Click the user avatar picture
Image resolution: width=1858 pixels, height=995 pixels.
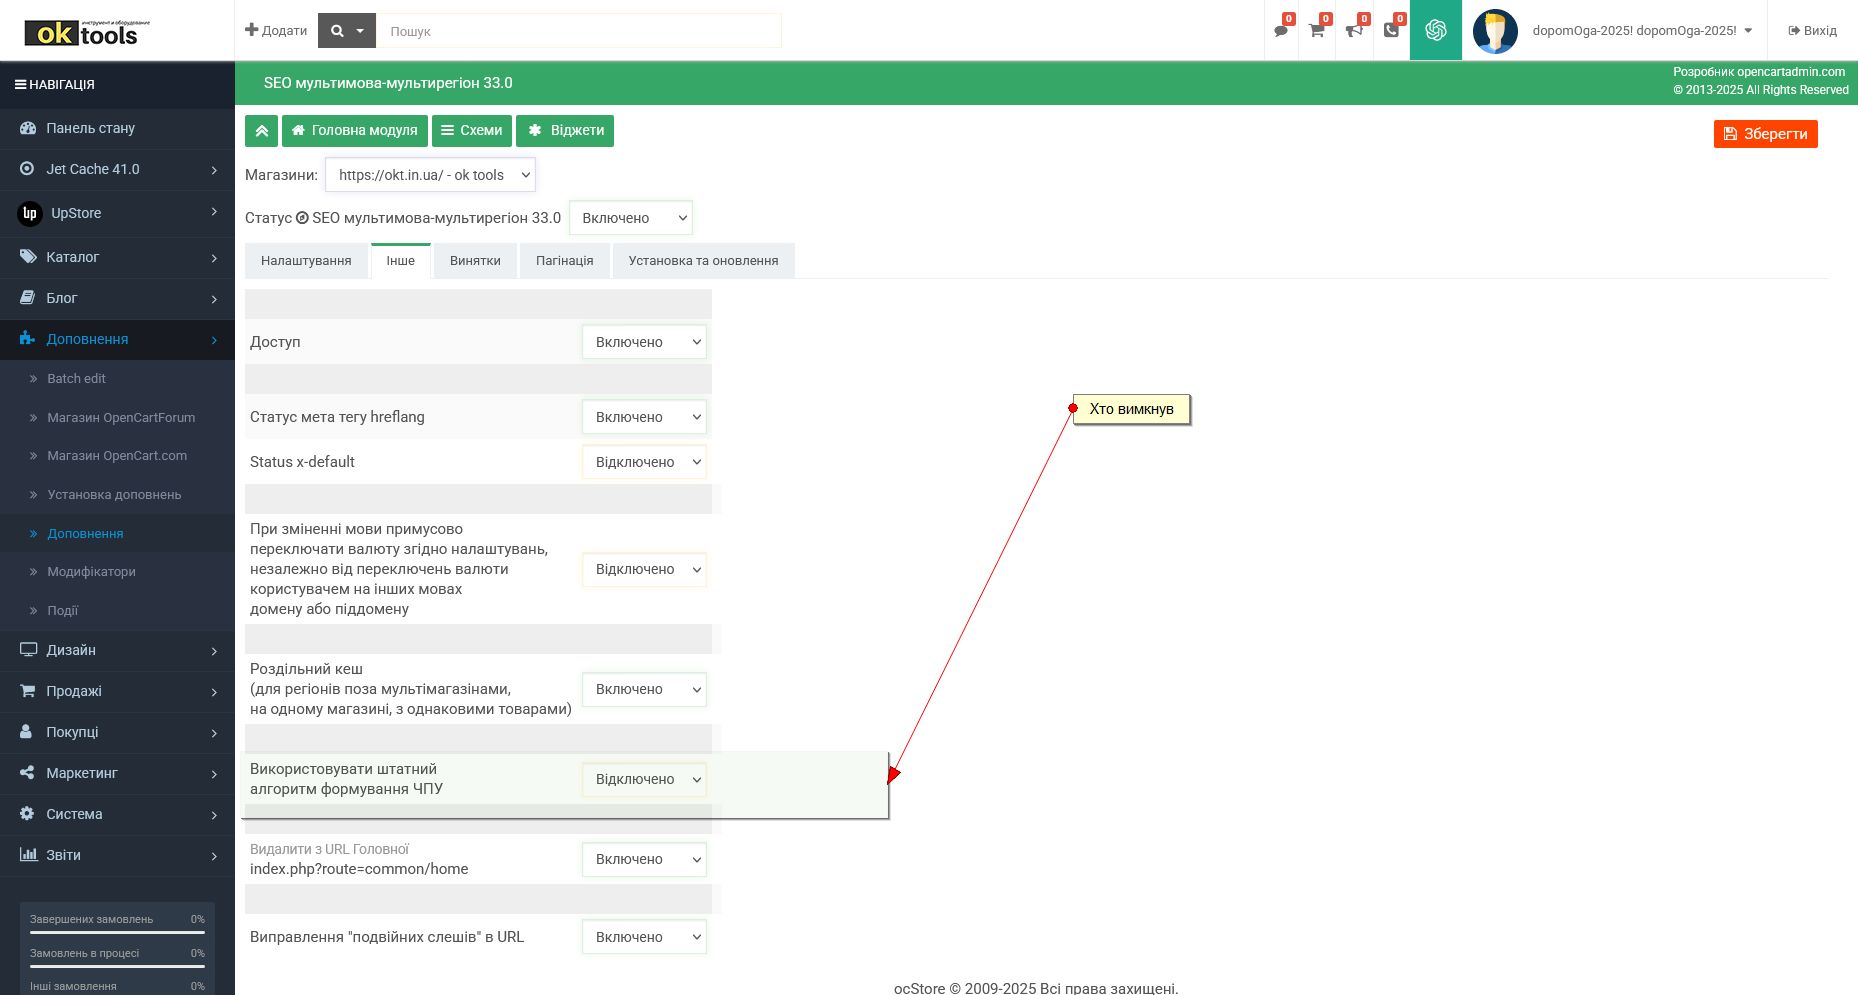1495,31
